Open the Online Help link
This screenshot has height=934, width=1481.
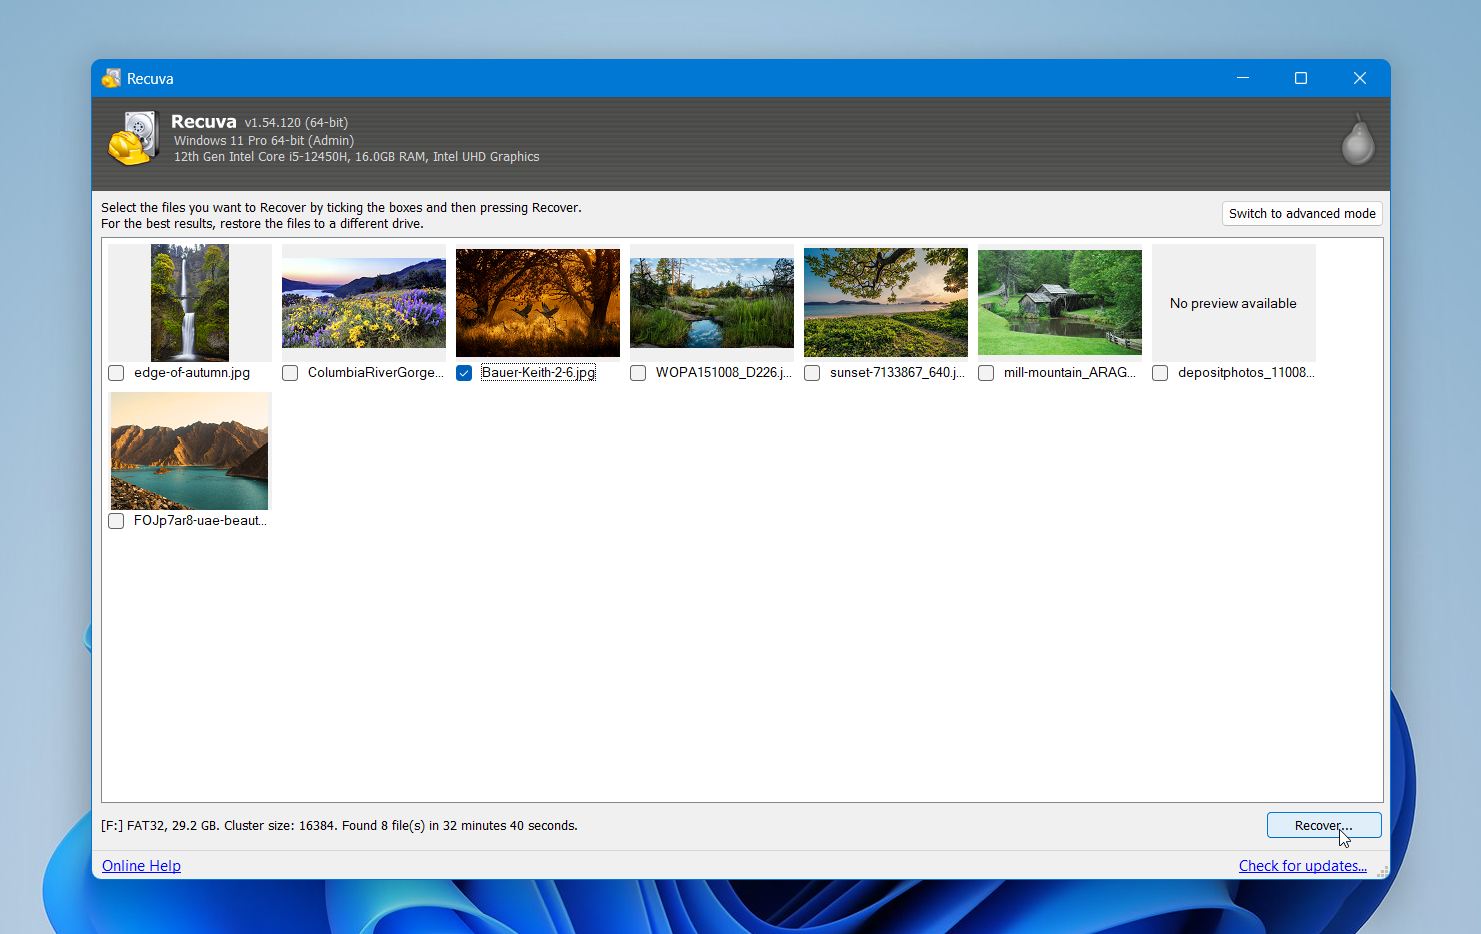pyautogui.click(x=140, y=865)
